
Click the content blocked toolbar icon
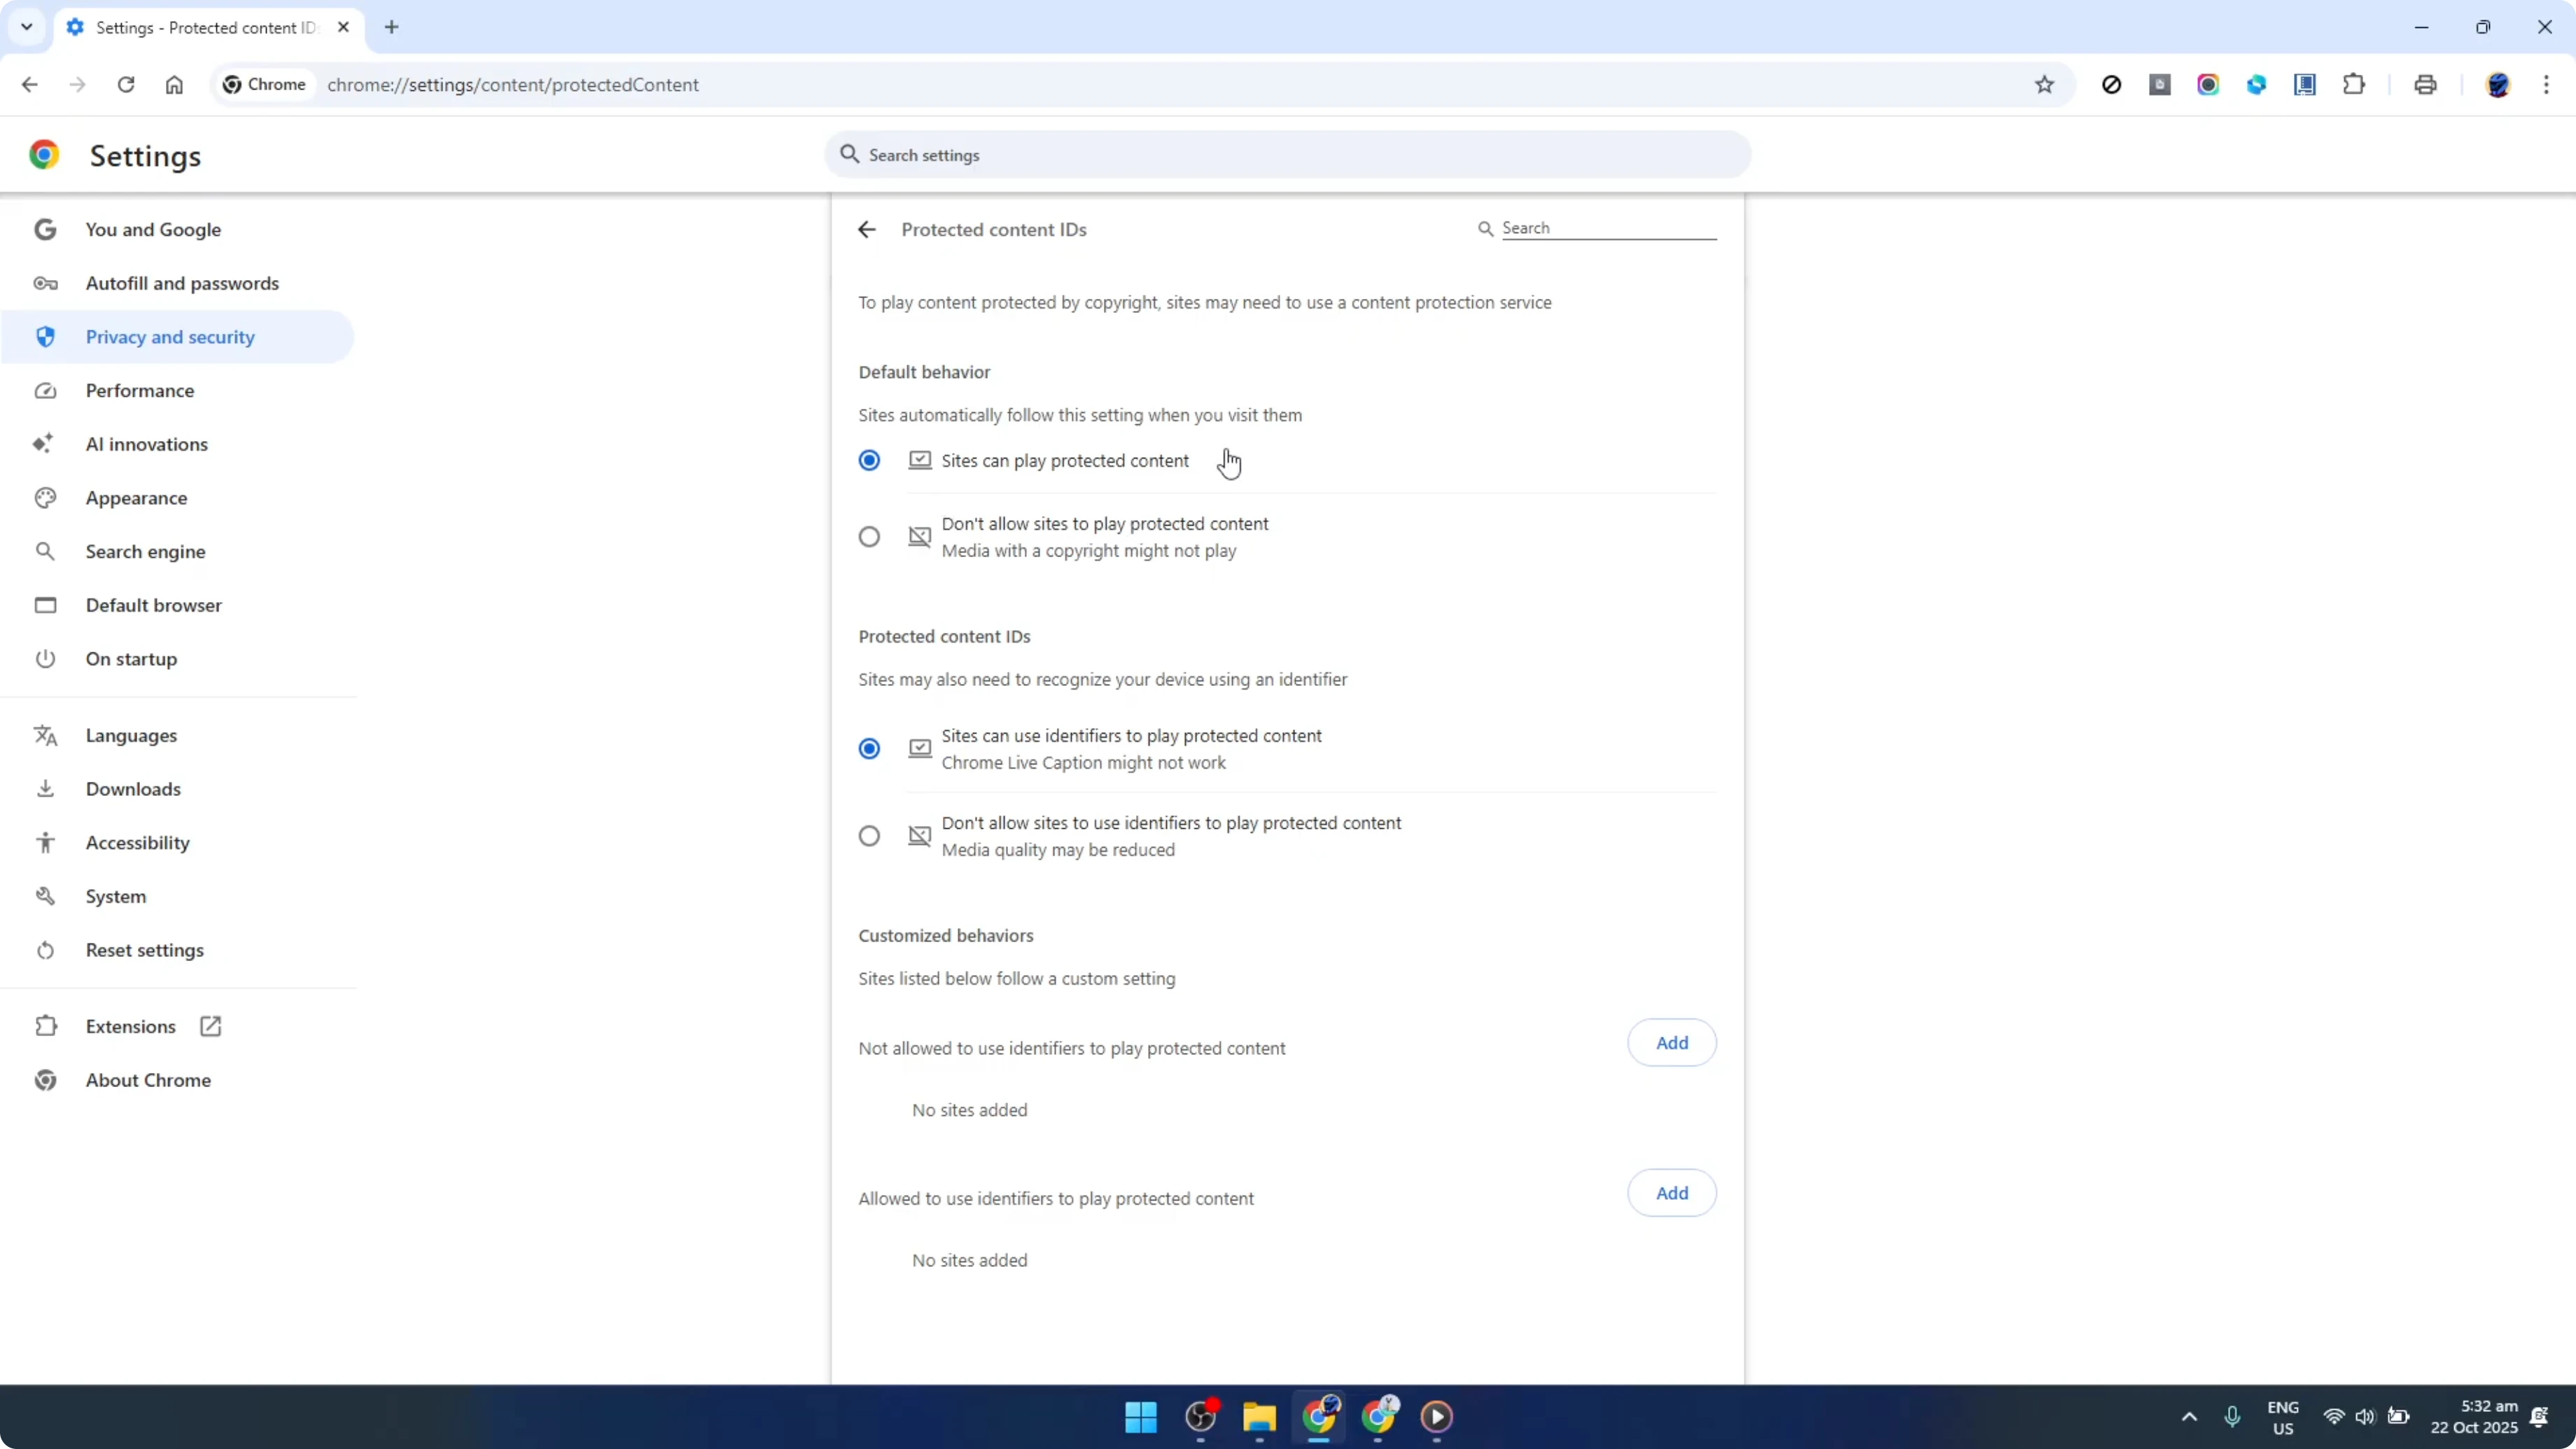click(x=2112, y=85)
